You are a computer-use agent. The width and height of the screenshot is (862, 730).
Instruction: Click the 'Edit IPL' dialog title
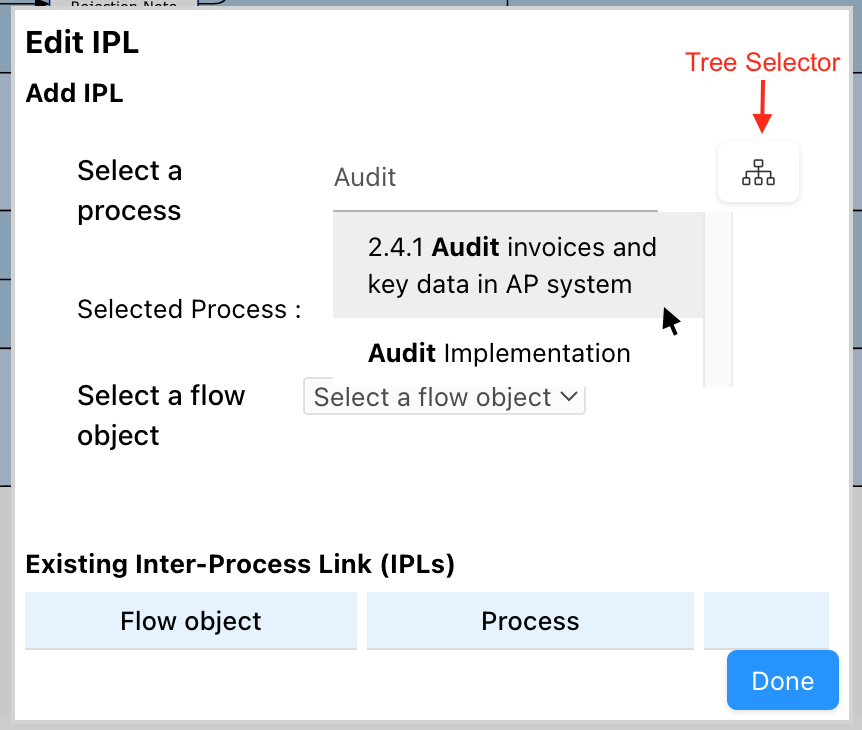[82, 43]
